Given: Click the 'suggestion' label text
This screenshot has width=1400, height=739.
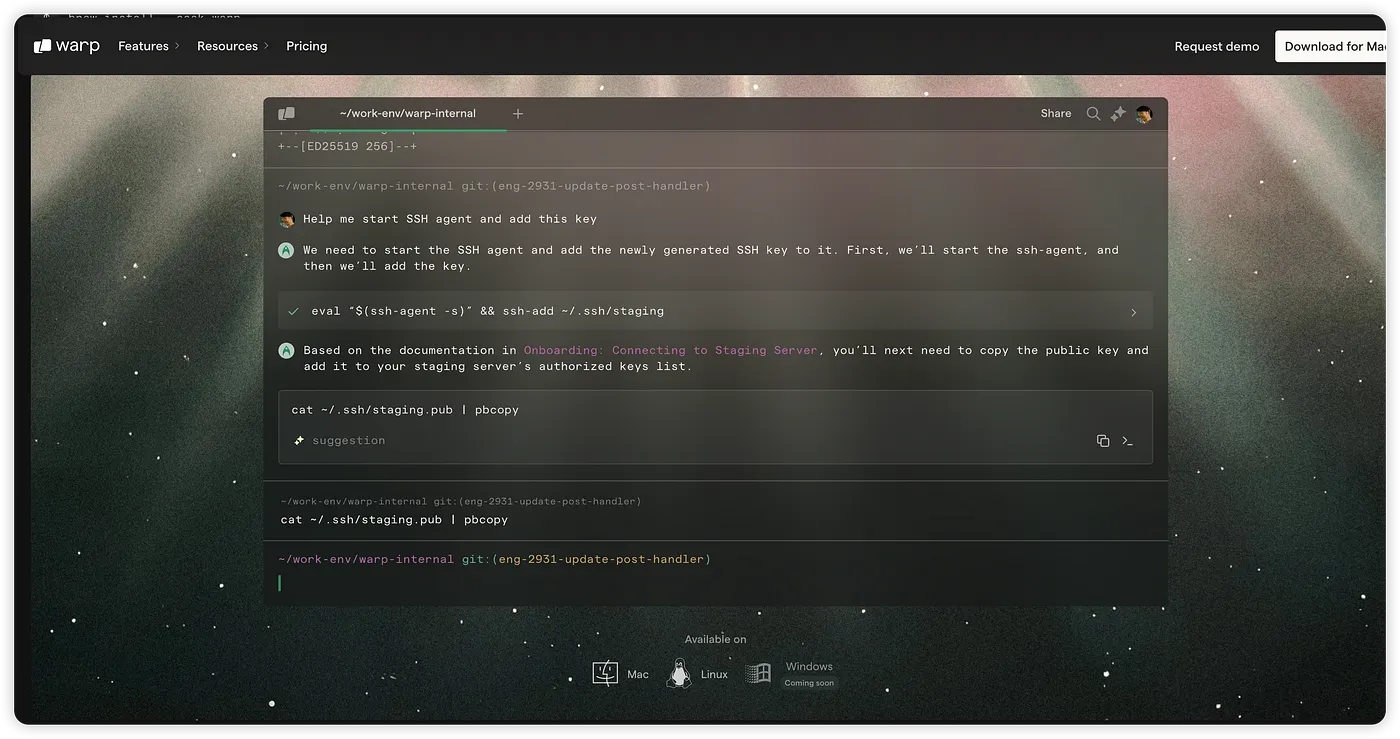Looking at the screenshot, I should tap(348, 440).
